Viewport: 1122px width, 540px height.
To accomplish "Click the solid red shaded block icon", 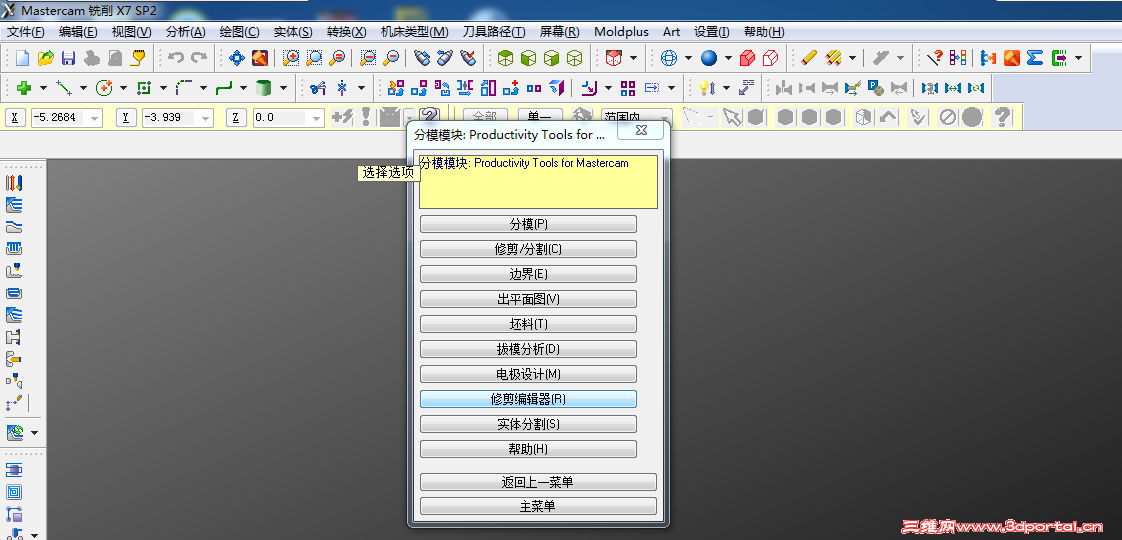I will tap(748, 58).
